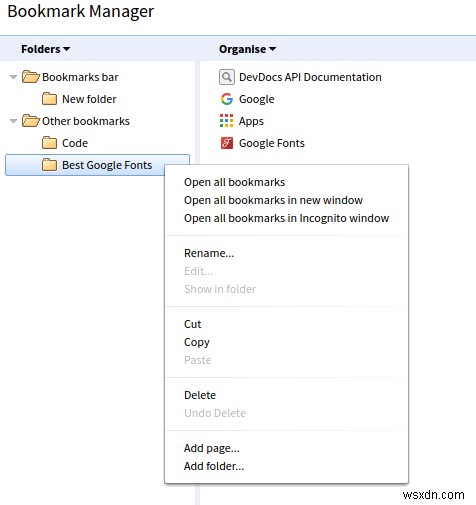Click the Google bookmark favicon
Viewport: 476px width, 505px height.
[x=227, y=99]
